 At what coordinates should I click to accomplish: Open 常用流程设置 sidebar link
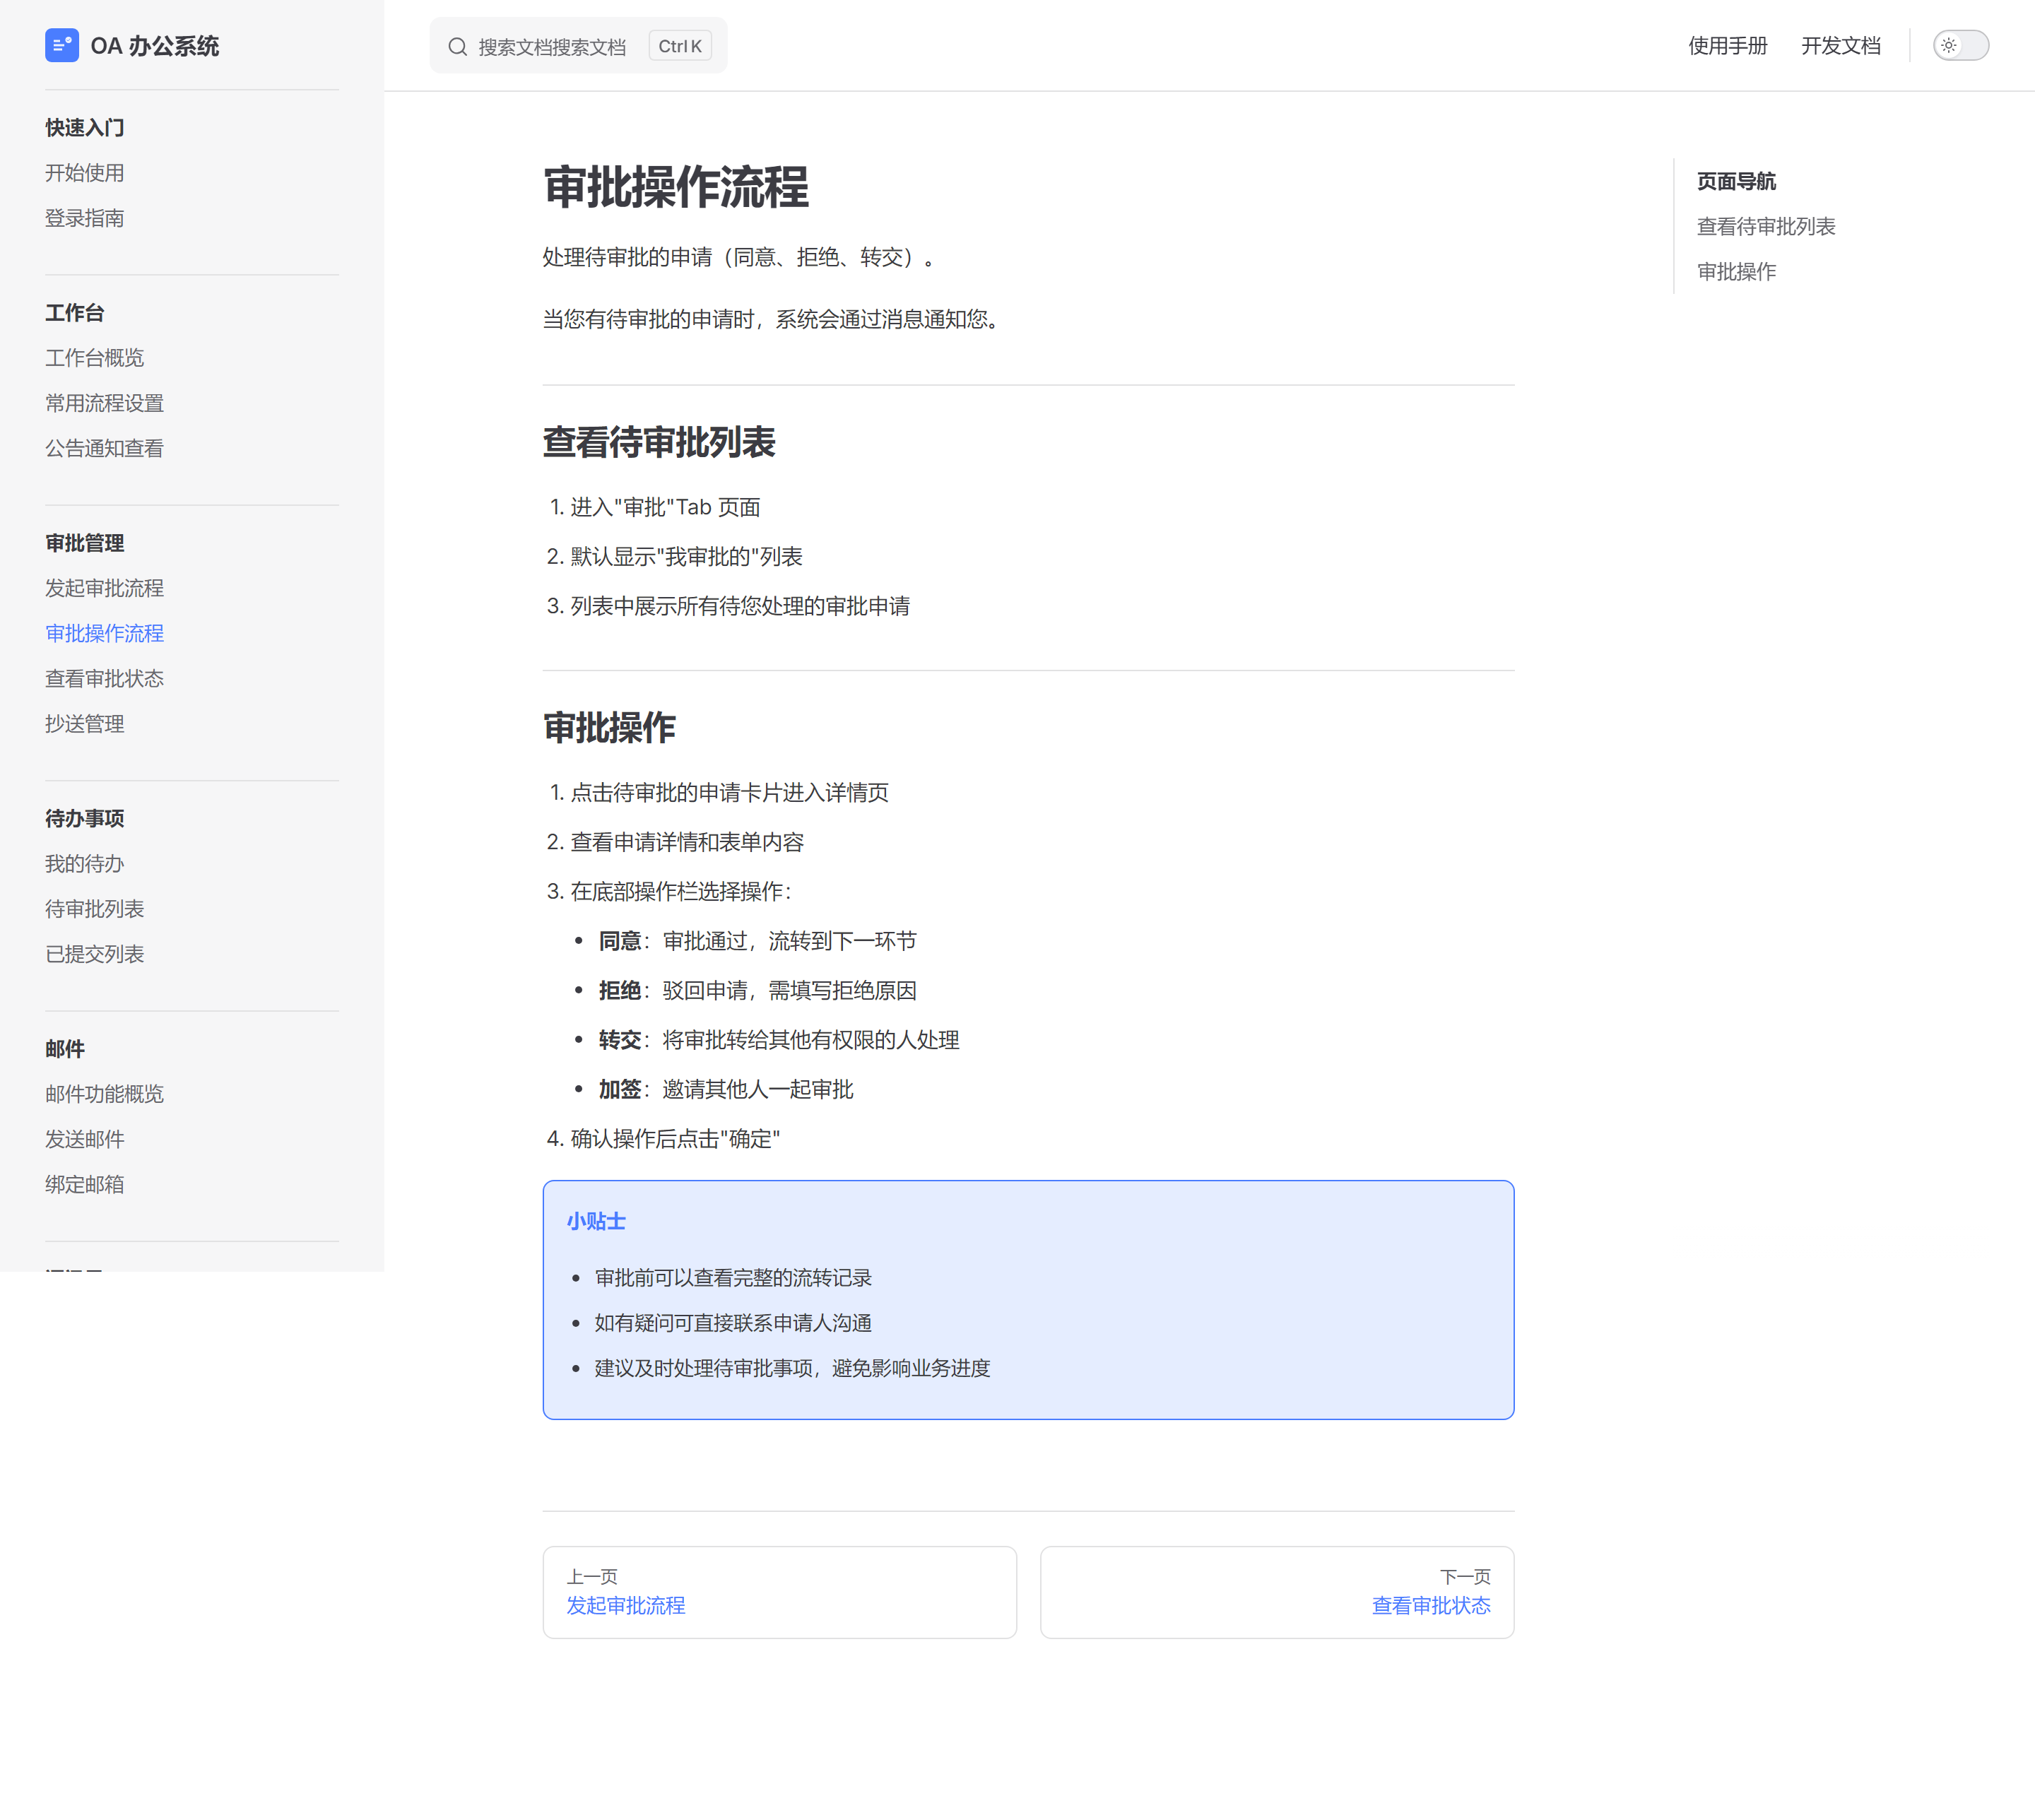[x=104, y=402]
